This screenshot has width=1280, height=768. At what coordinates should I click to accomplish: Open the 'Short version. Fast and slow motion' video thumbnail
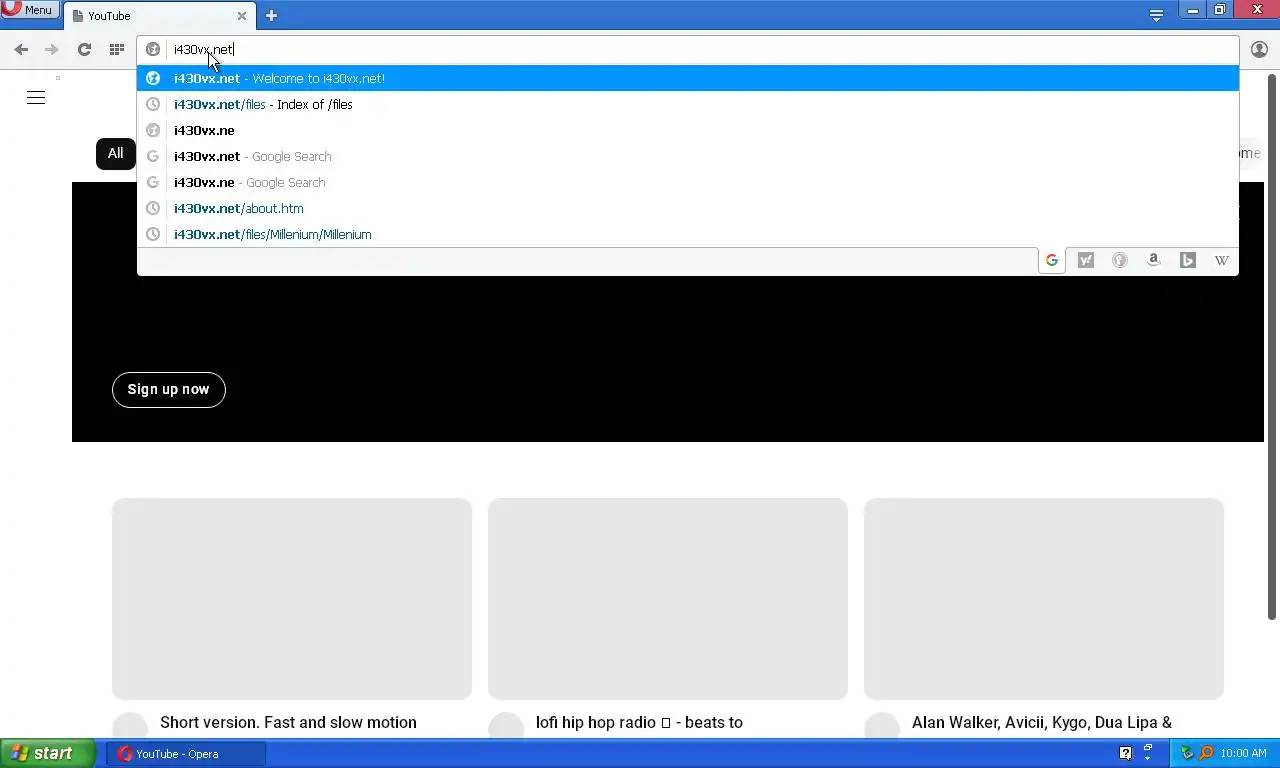(x=292, y=599)
